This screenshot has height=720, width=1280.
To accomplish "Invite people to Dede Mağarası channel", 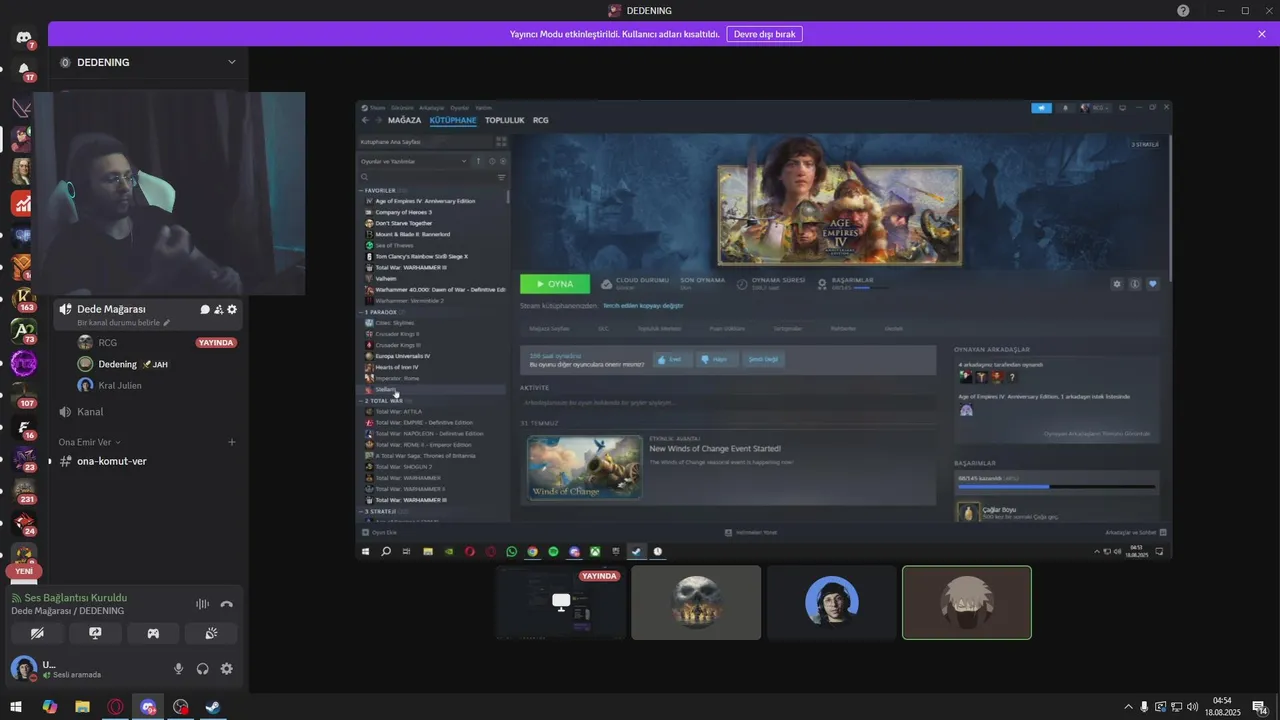I will 218,310.
